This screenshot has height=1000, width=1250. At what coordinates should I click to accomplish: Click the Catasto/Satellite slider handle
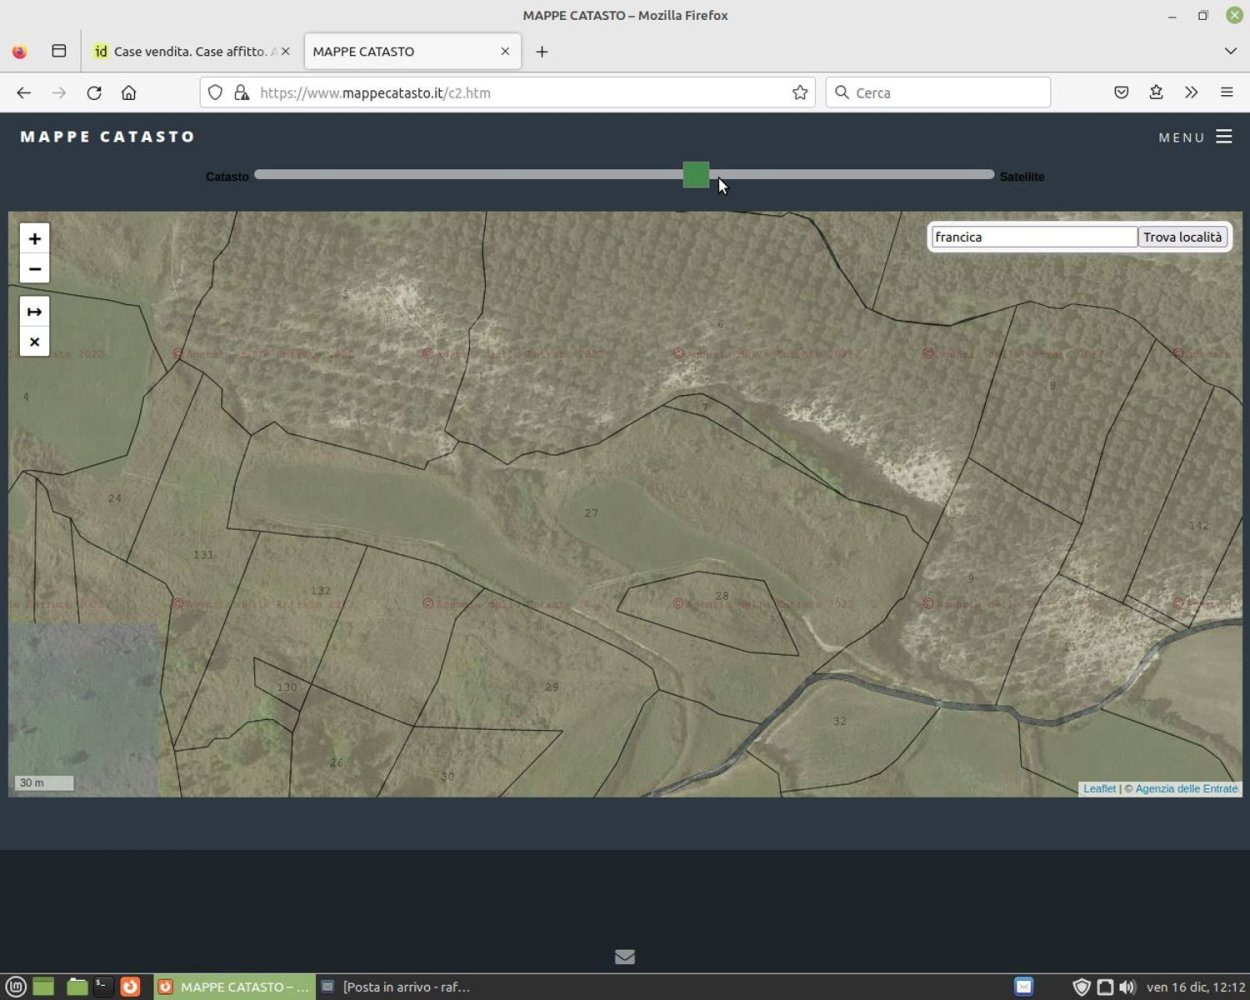(x=696, y=175)
